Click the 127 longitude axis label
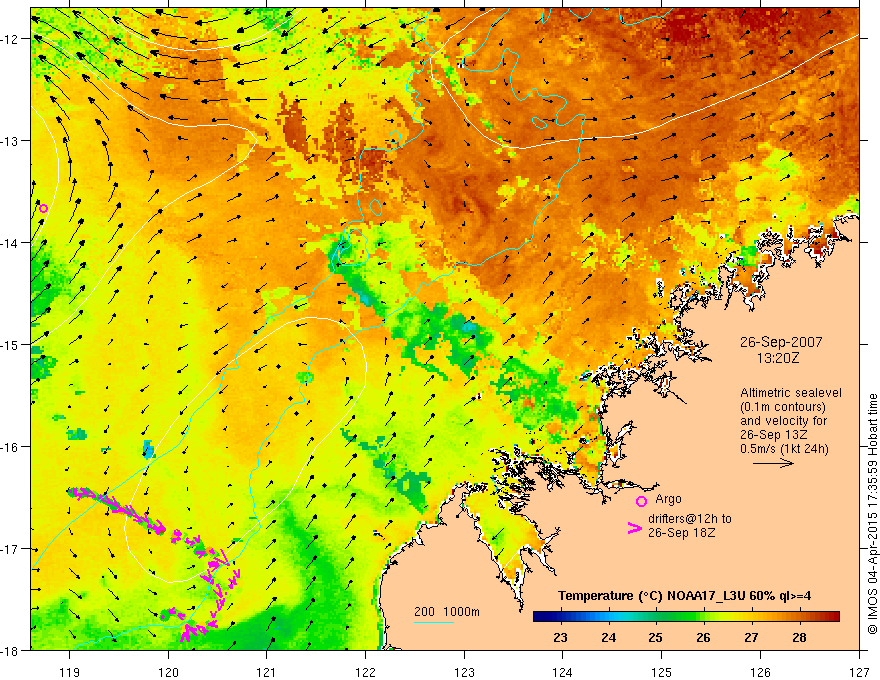This screenshot has height=680, width=880. [859, 672]
